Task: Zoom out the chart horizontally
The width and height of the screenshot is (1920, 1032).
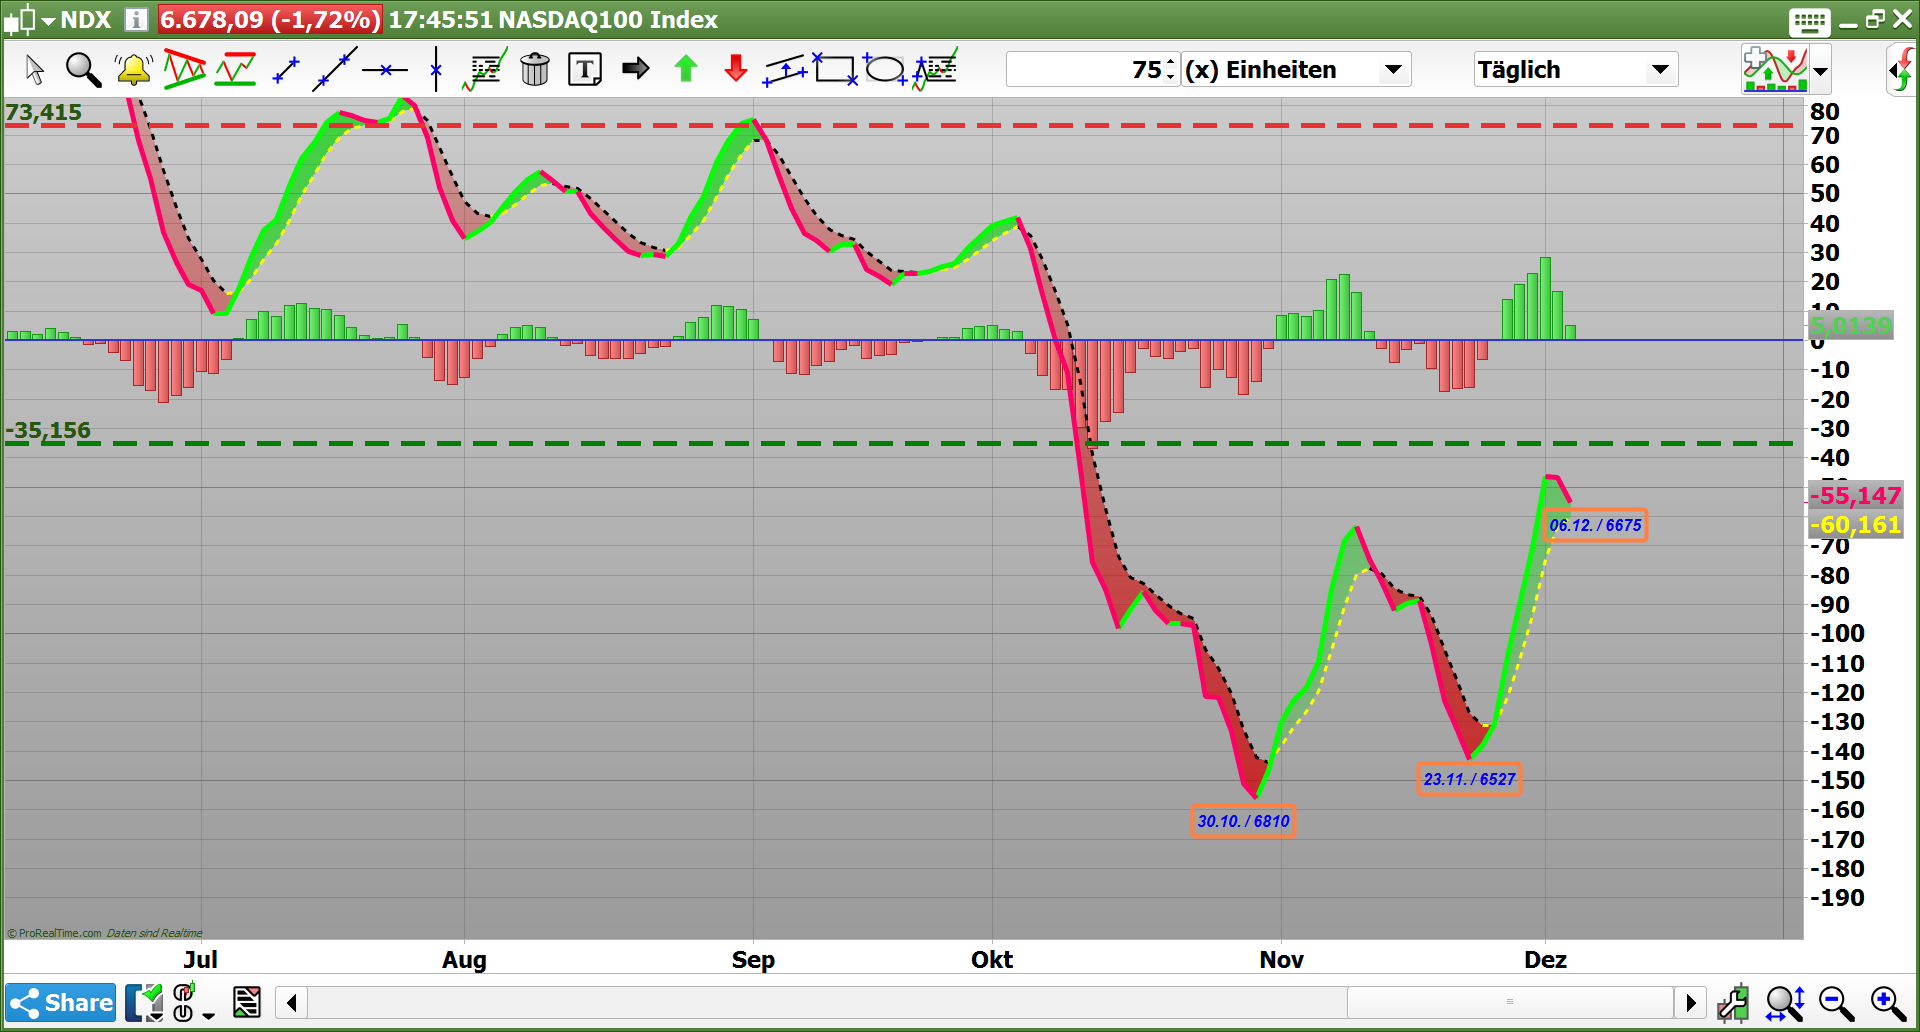Action: point(1837,1002)
